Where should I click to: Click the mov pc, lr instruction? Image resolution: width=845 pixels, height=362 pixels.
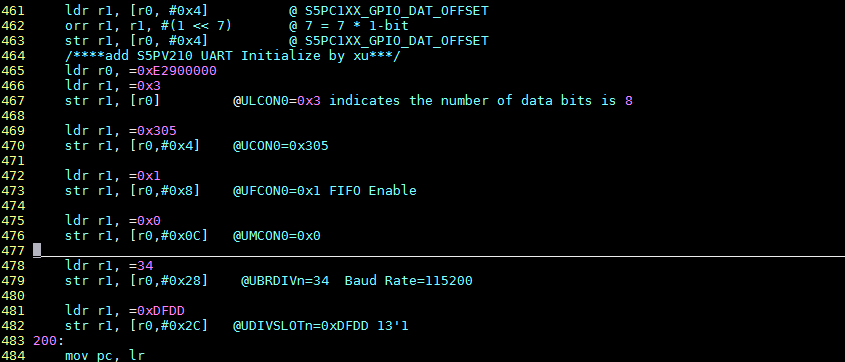pos(105,356)
